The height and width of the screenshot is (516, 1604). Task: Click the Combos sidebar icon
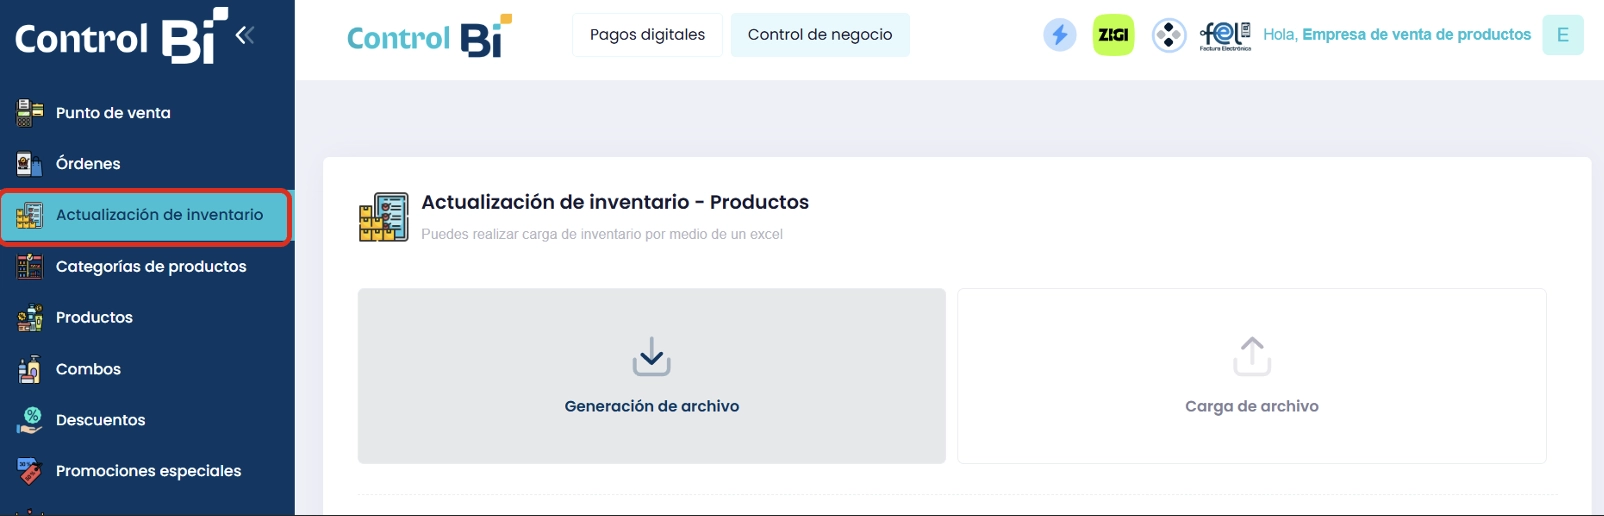point(30,369)
